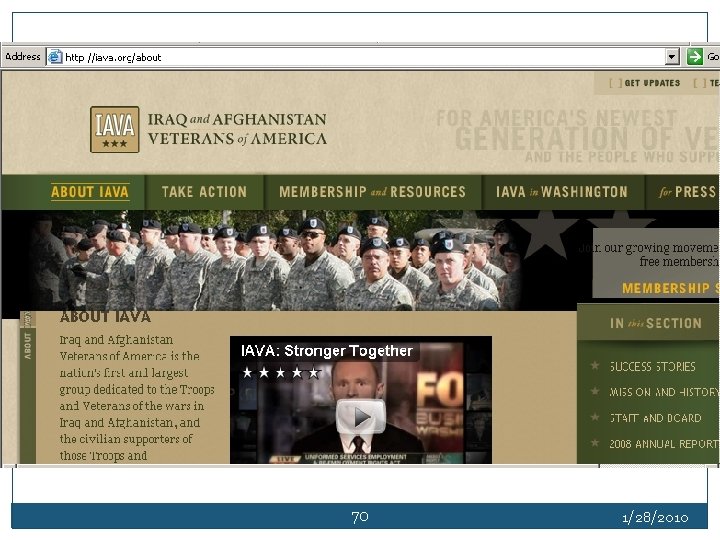
Task: Open the TAKE ACTION tab
Action: (x=204, y=192)
